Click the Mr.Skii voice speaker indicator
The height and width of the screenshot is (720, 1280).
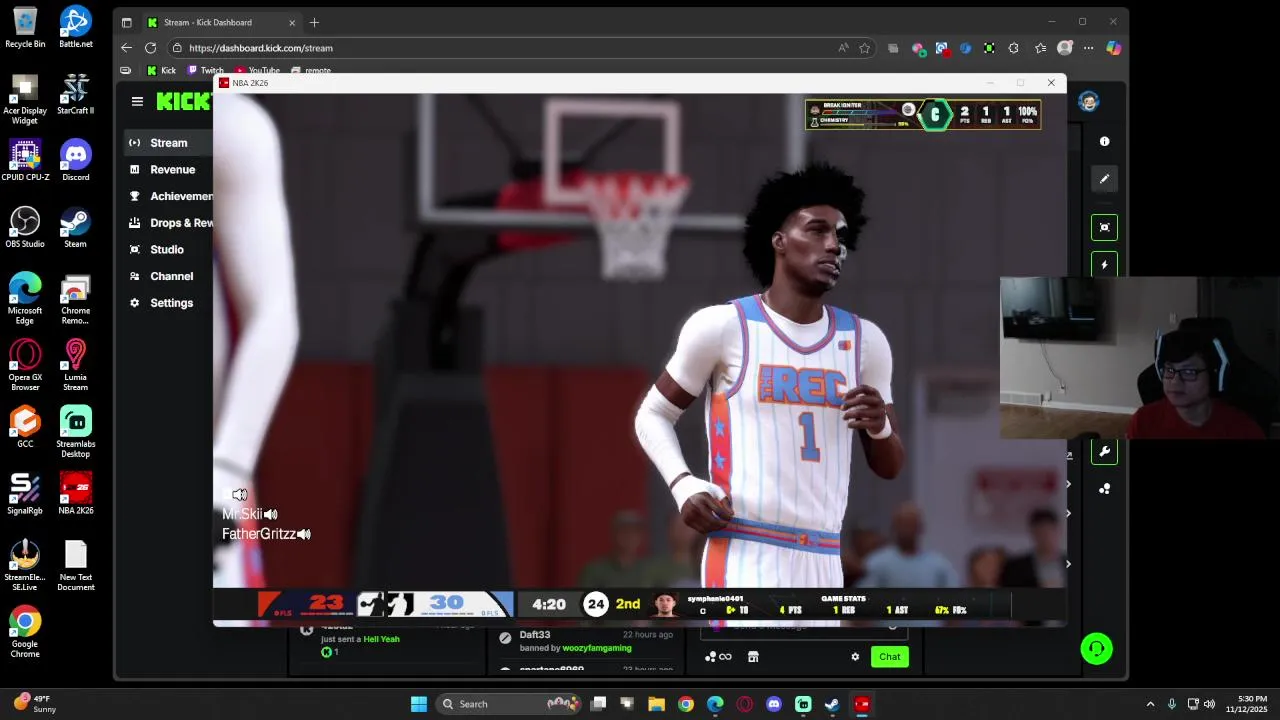270,515
